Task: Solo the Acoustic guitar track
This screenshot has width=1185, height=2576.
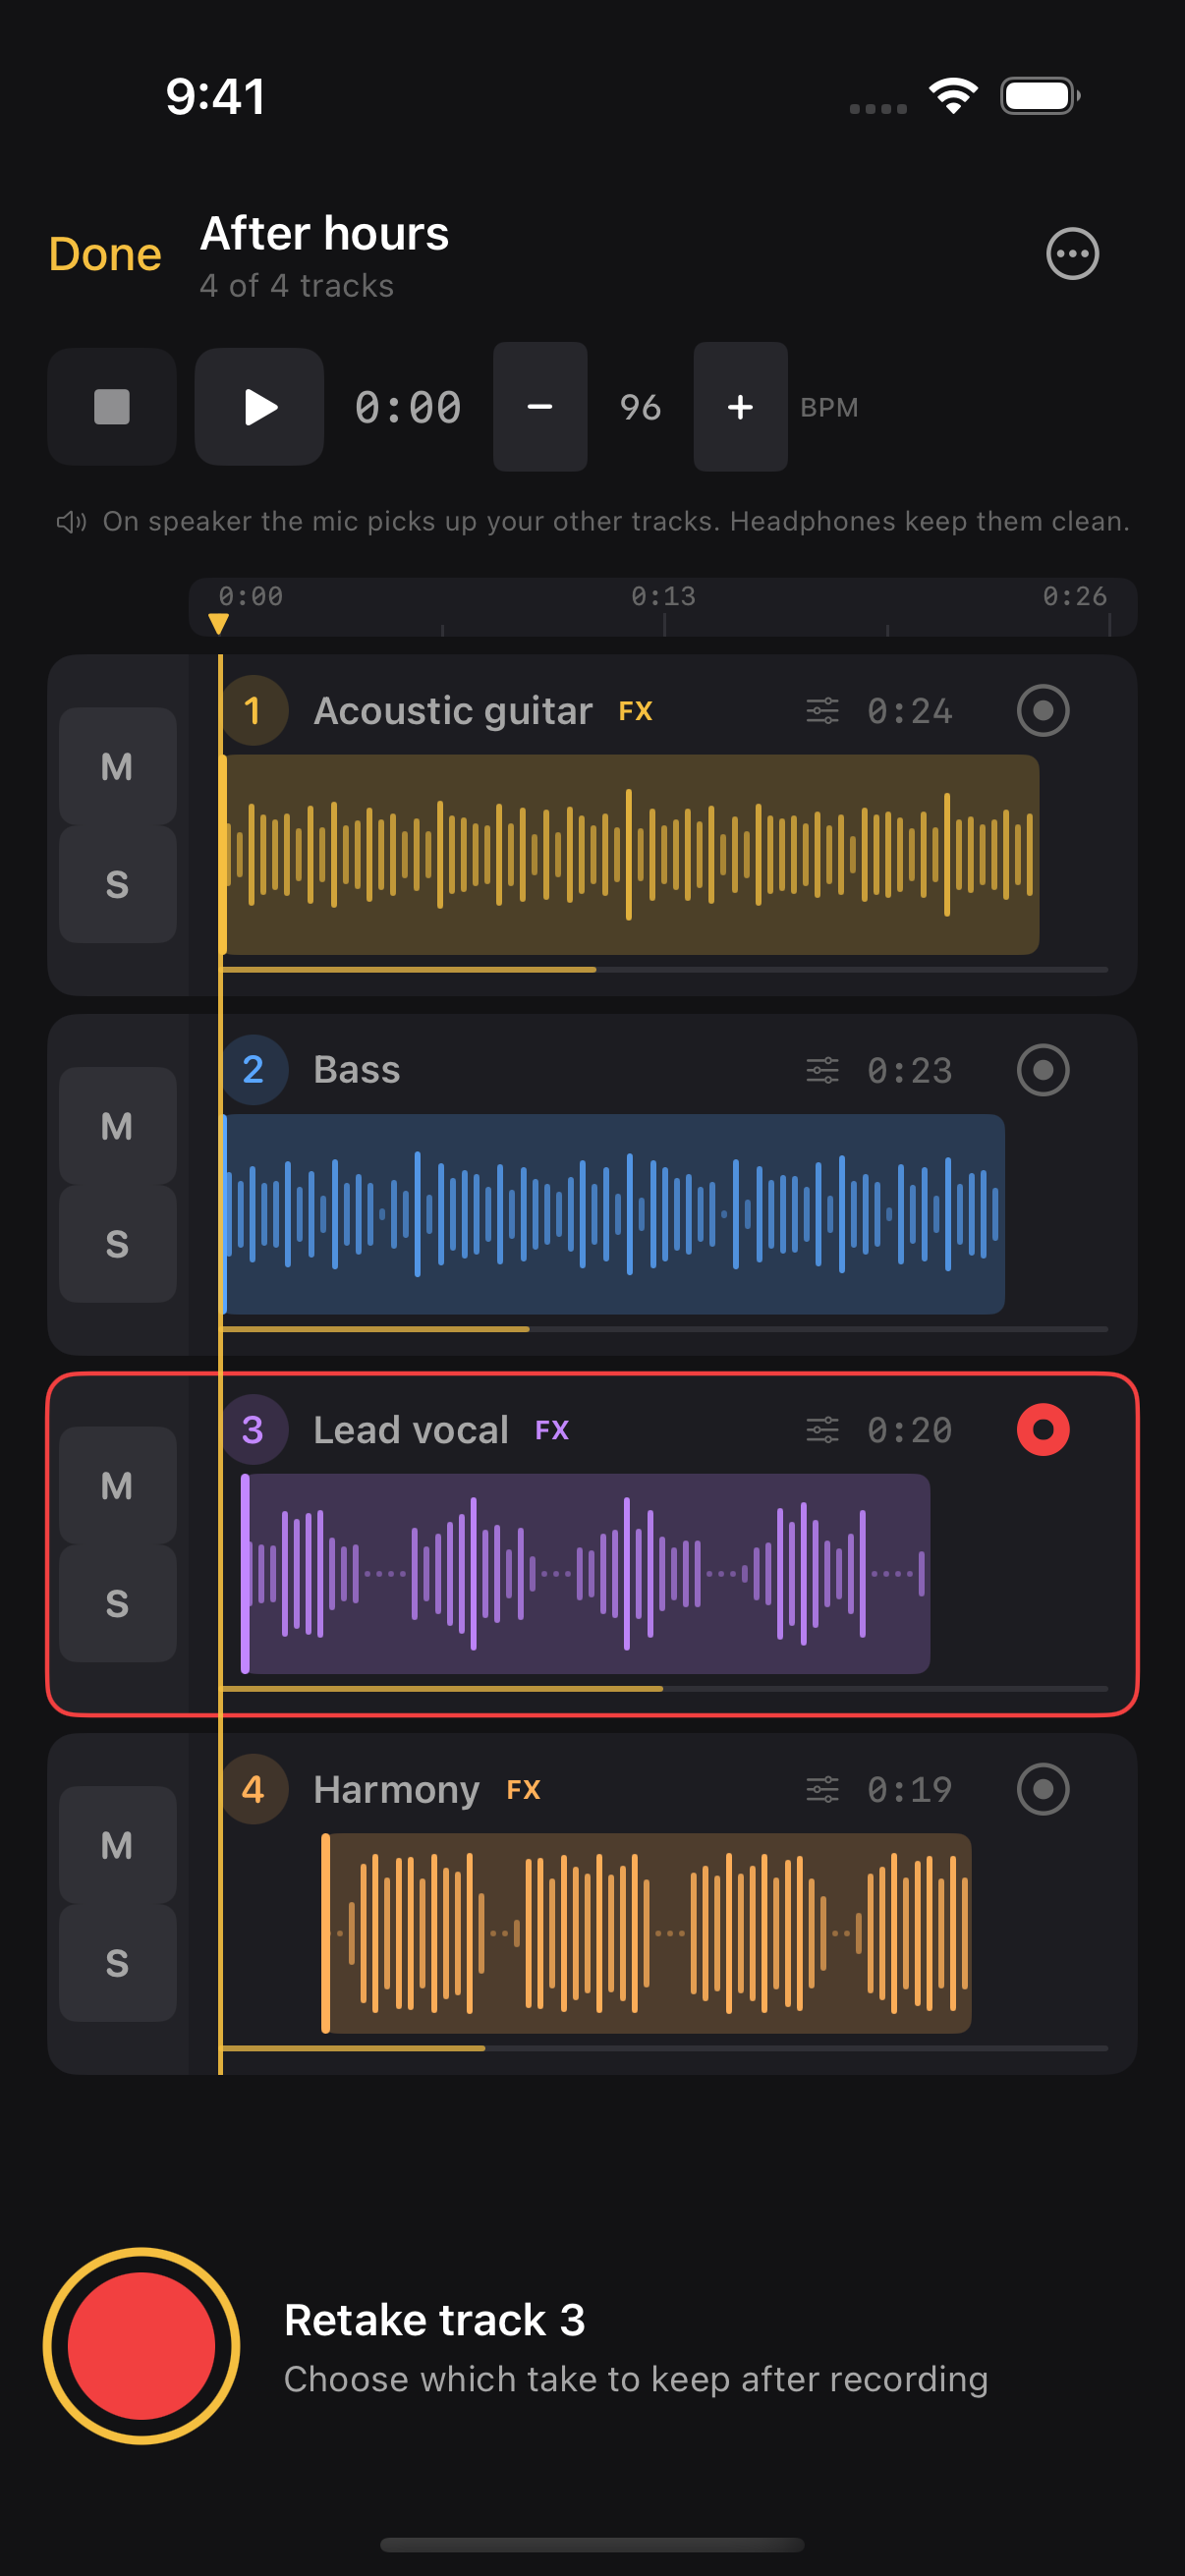Action: pyautogui.click(x=118, y=884)
